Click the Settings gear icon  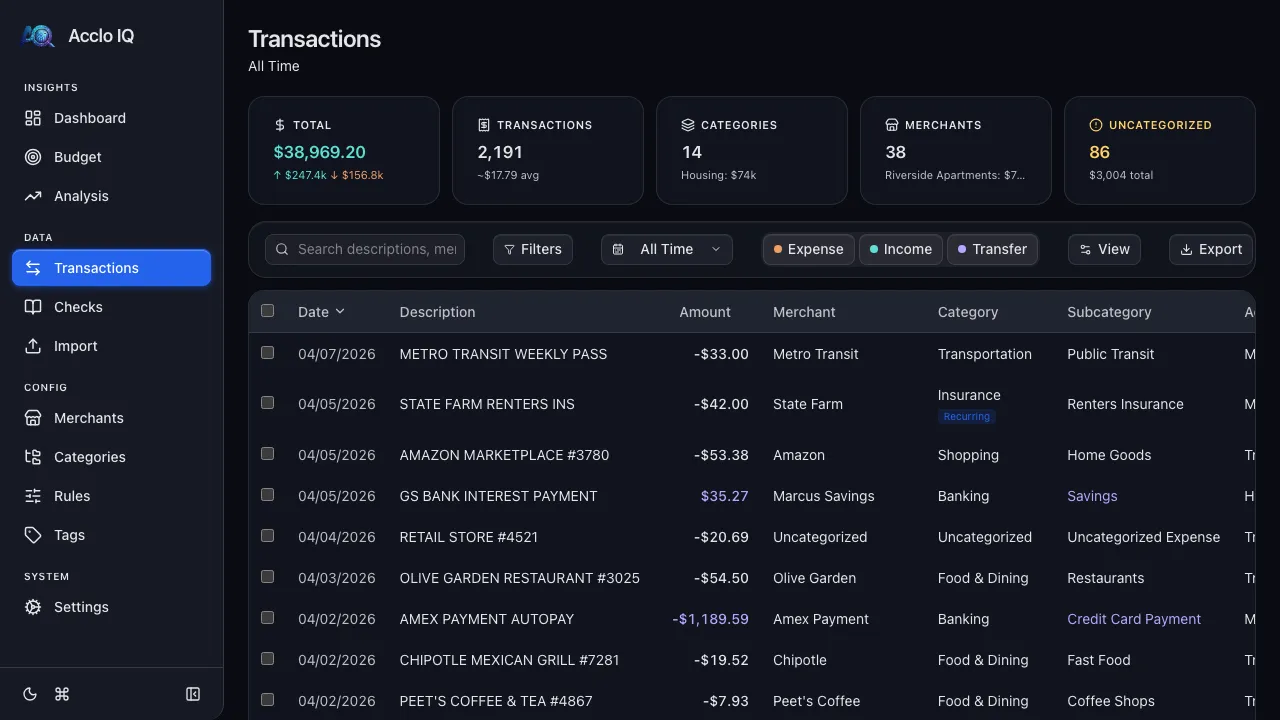(33, 607)
